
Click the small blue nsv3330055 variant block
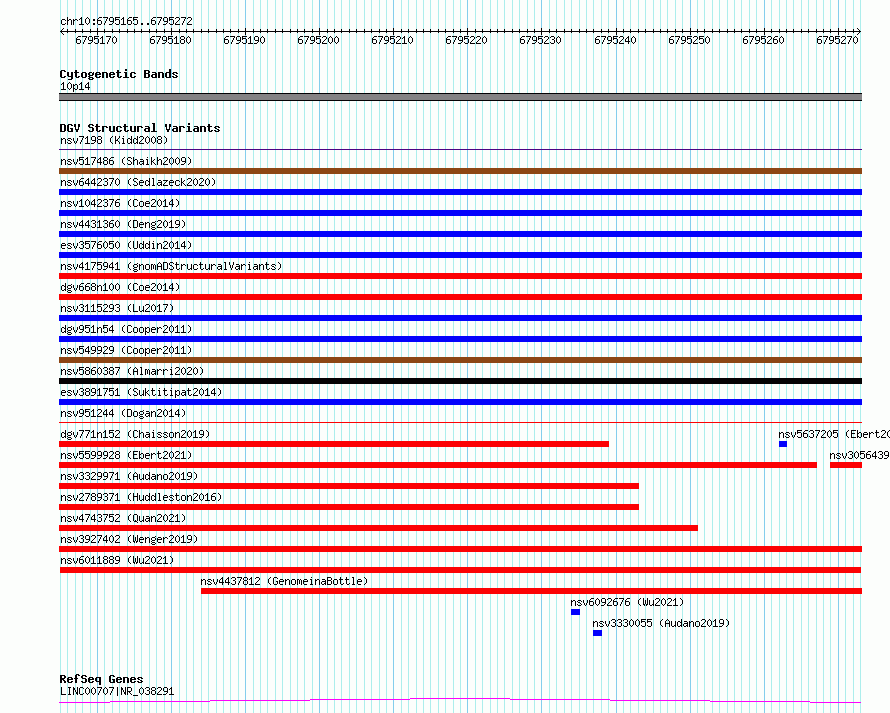(597, 633)
